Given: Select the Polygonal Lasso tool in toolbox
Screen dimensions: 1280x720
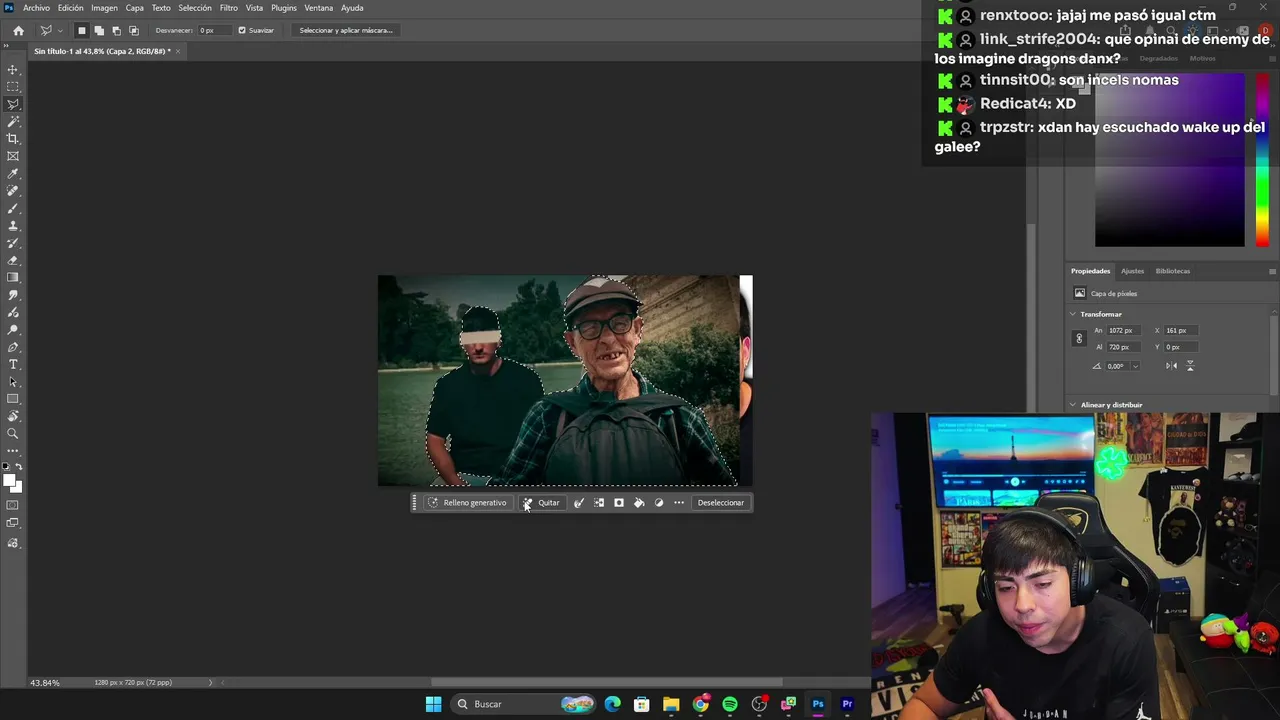Looking at the screenshot, I should coord(13,104).
